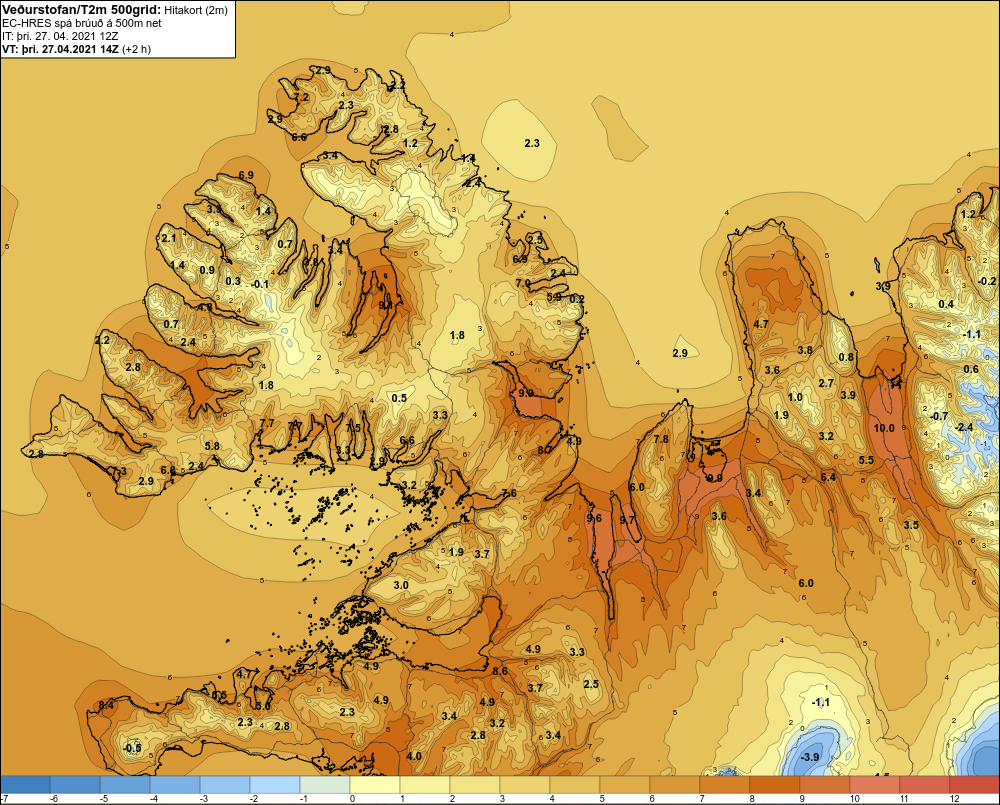The image size is (1000, 805).
Task: Click the 0.6 temperature value on the map
Action: (x=971, y=369)
